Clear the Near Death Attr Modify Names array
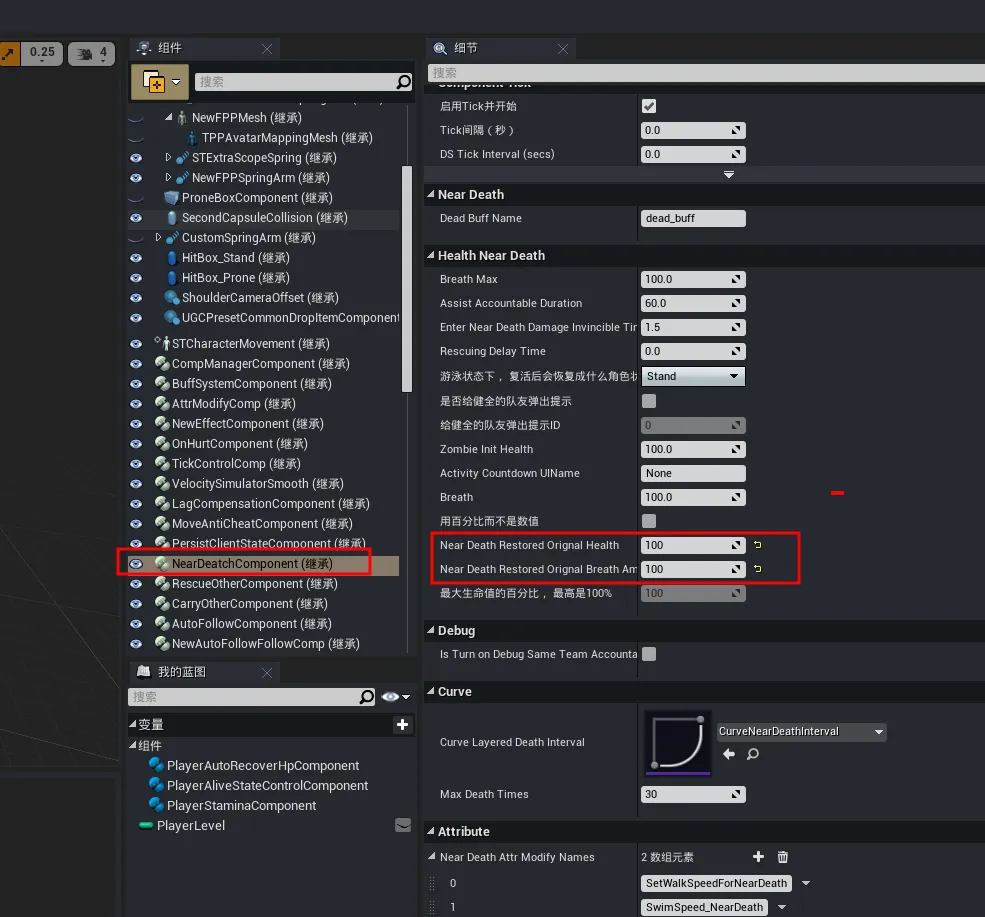 coord(783,857)
